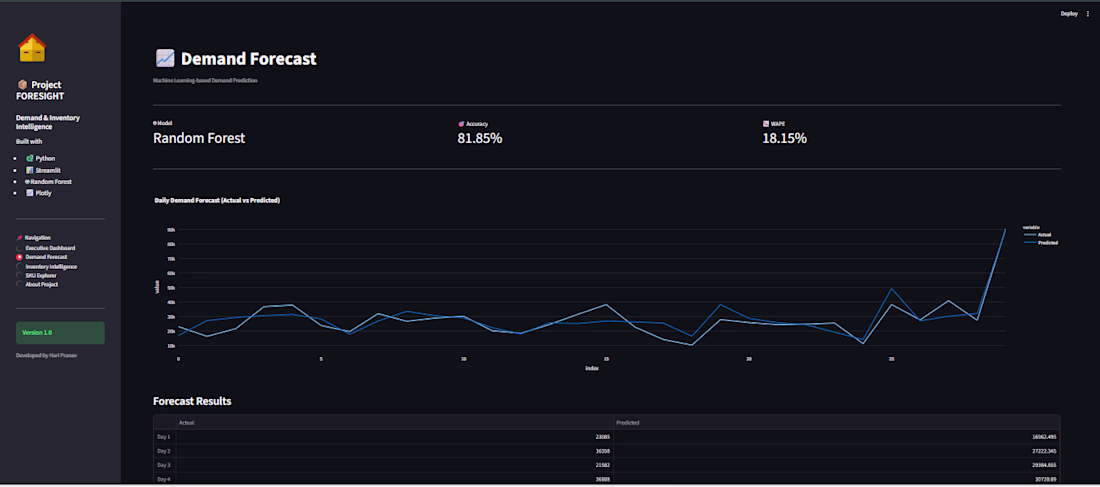Click the Plotly chart icon in sidebar

click(x=29, y=192)
